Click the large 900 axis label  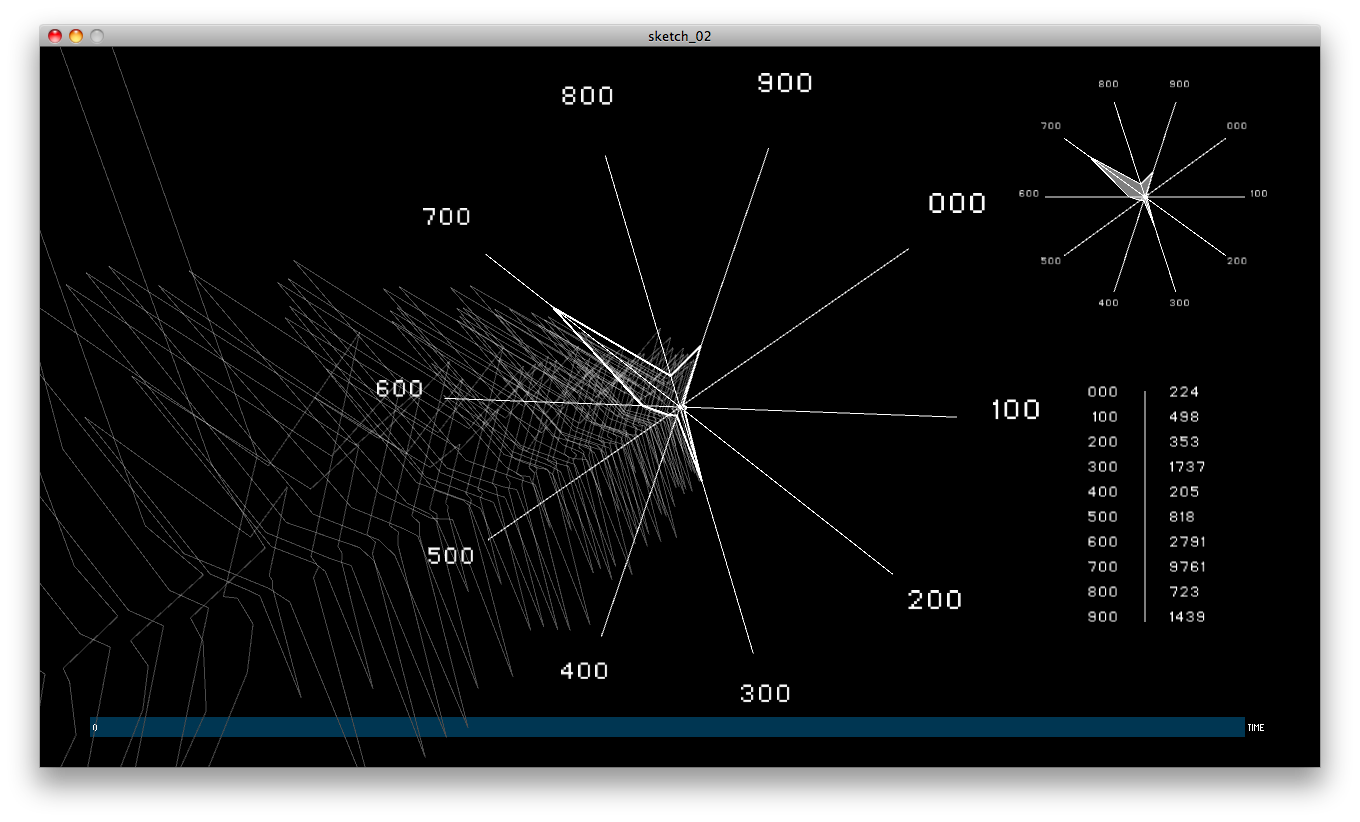coord(784,83)
